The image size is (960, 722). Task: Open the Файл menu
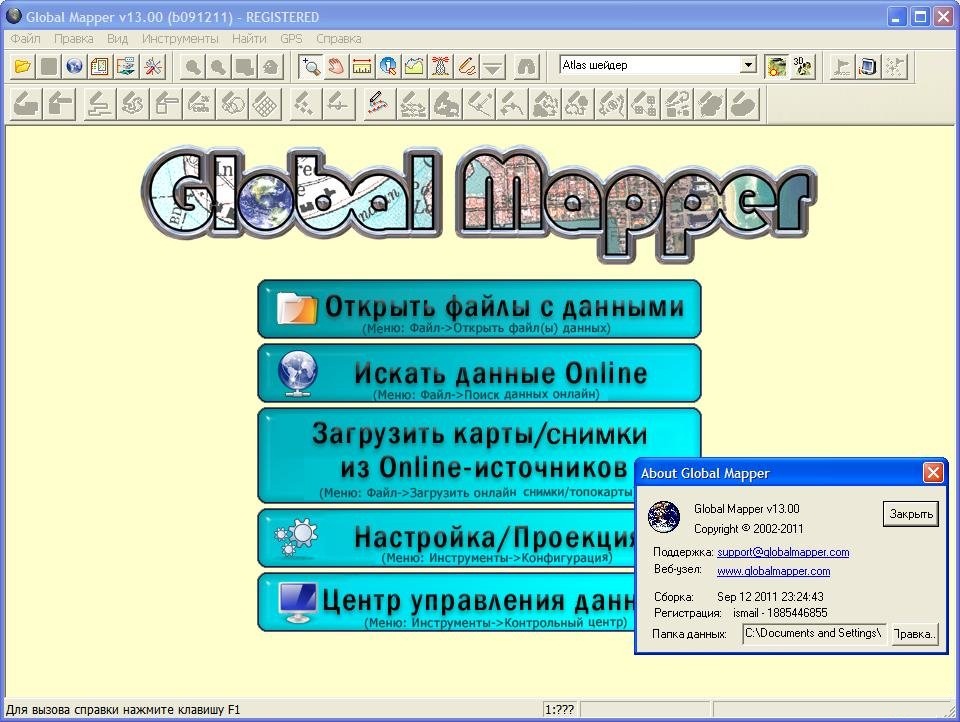coord(25,39)
